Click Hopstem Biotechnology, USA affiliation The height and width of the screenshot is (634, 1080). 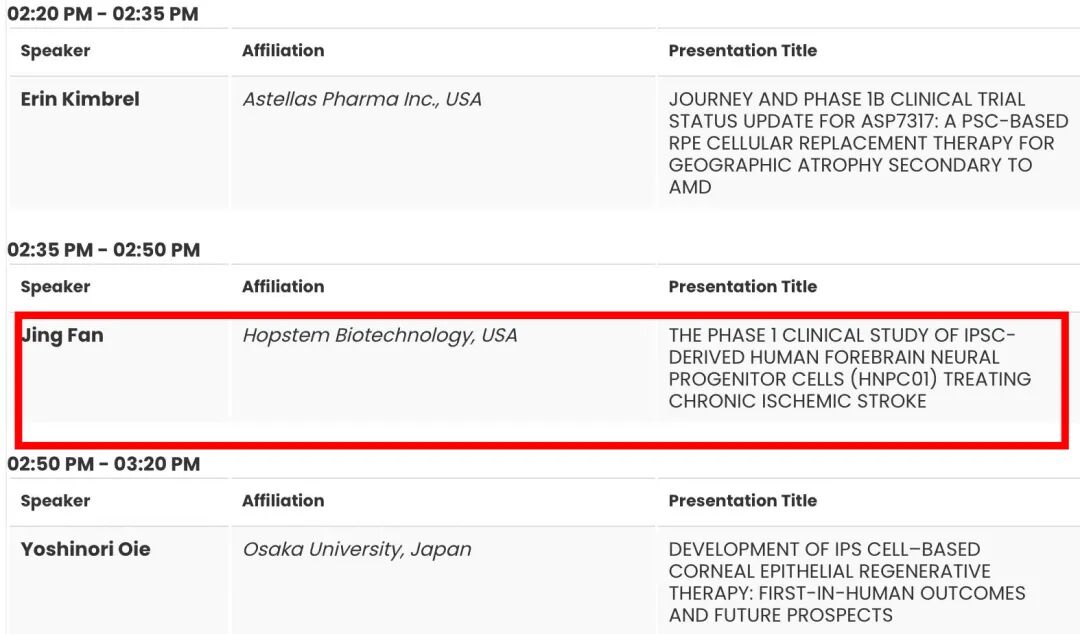tap(380, 335)
